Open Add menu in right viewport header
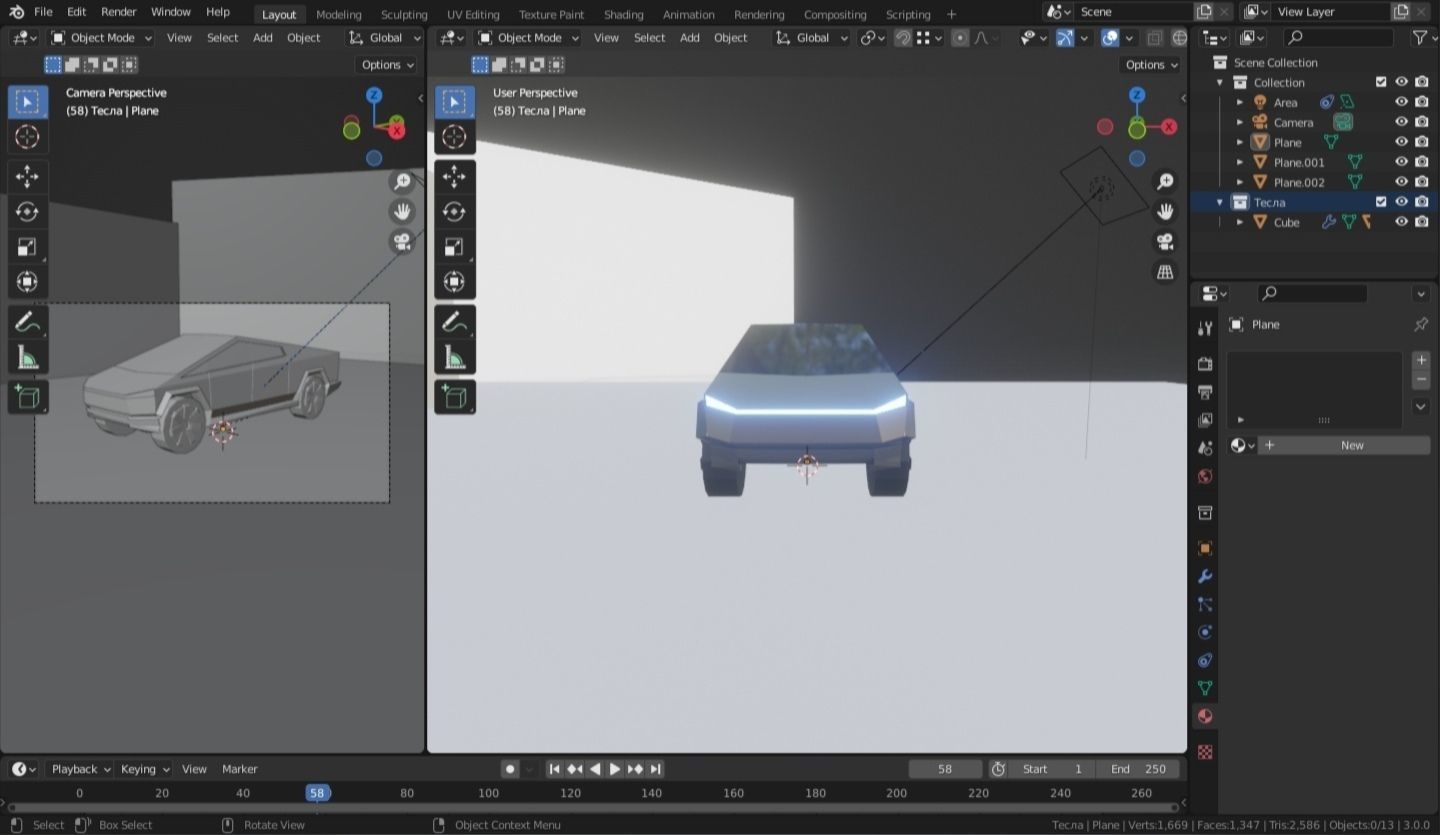This screenshot has height=835, width=1440. (689, 38)
